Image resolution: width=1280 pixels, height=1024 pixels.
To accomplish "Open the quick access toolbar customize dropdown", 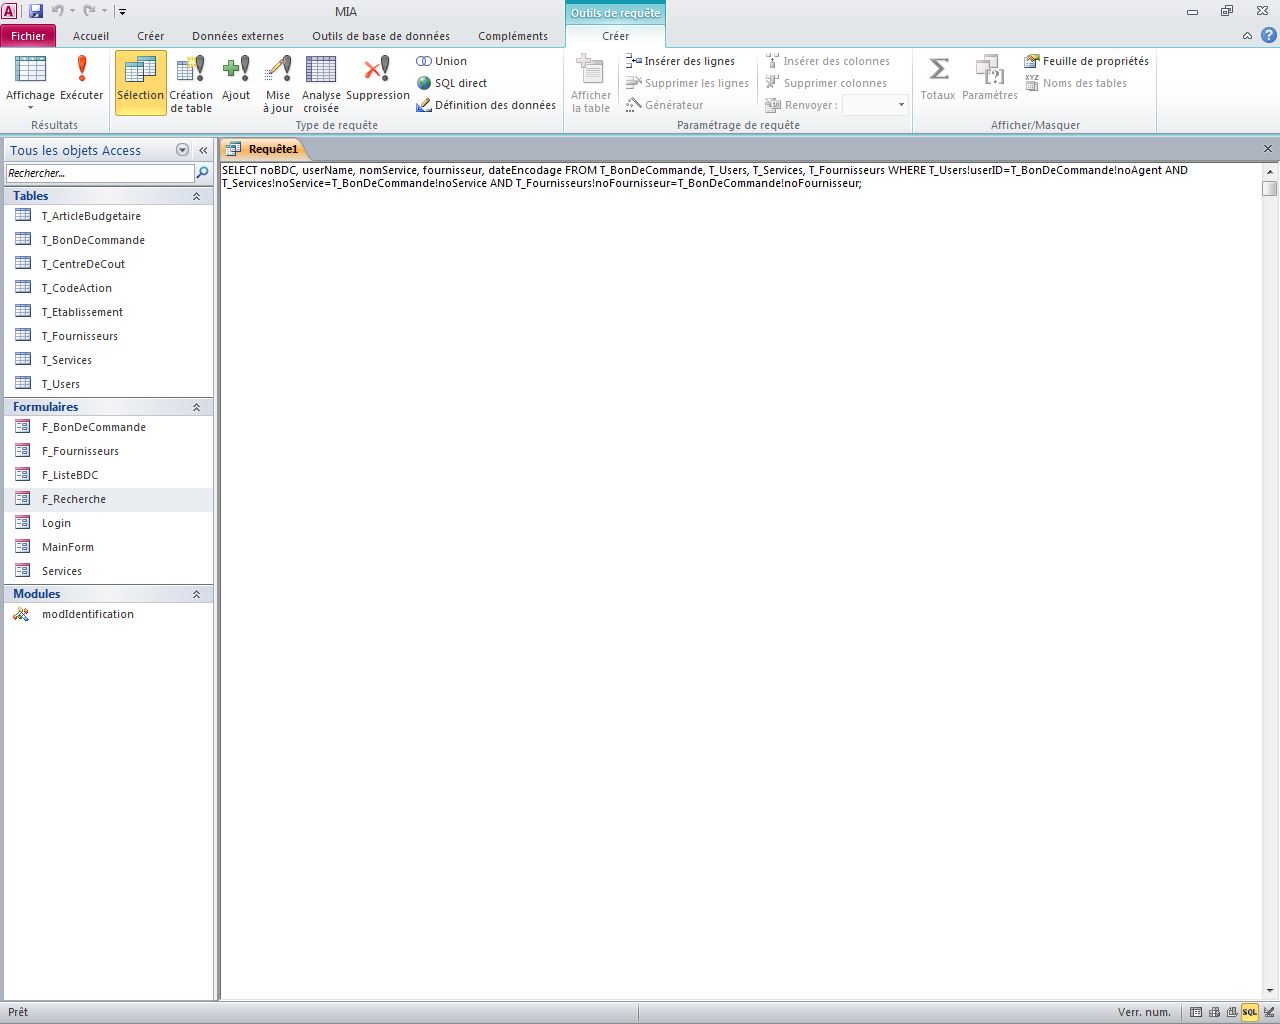I will point(122,12).
